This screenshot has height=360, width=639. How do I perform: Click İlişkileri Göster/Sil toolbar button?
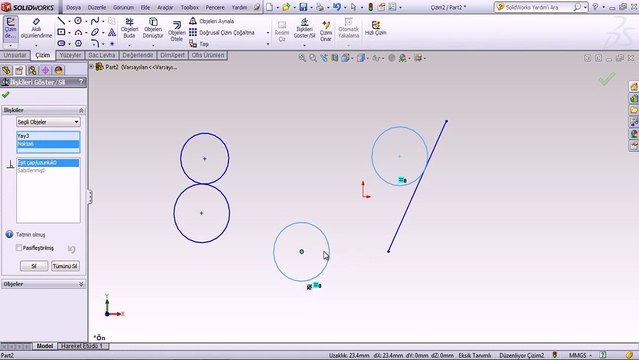coord(304,29)
